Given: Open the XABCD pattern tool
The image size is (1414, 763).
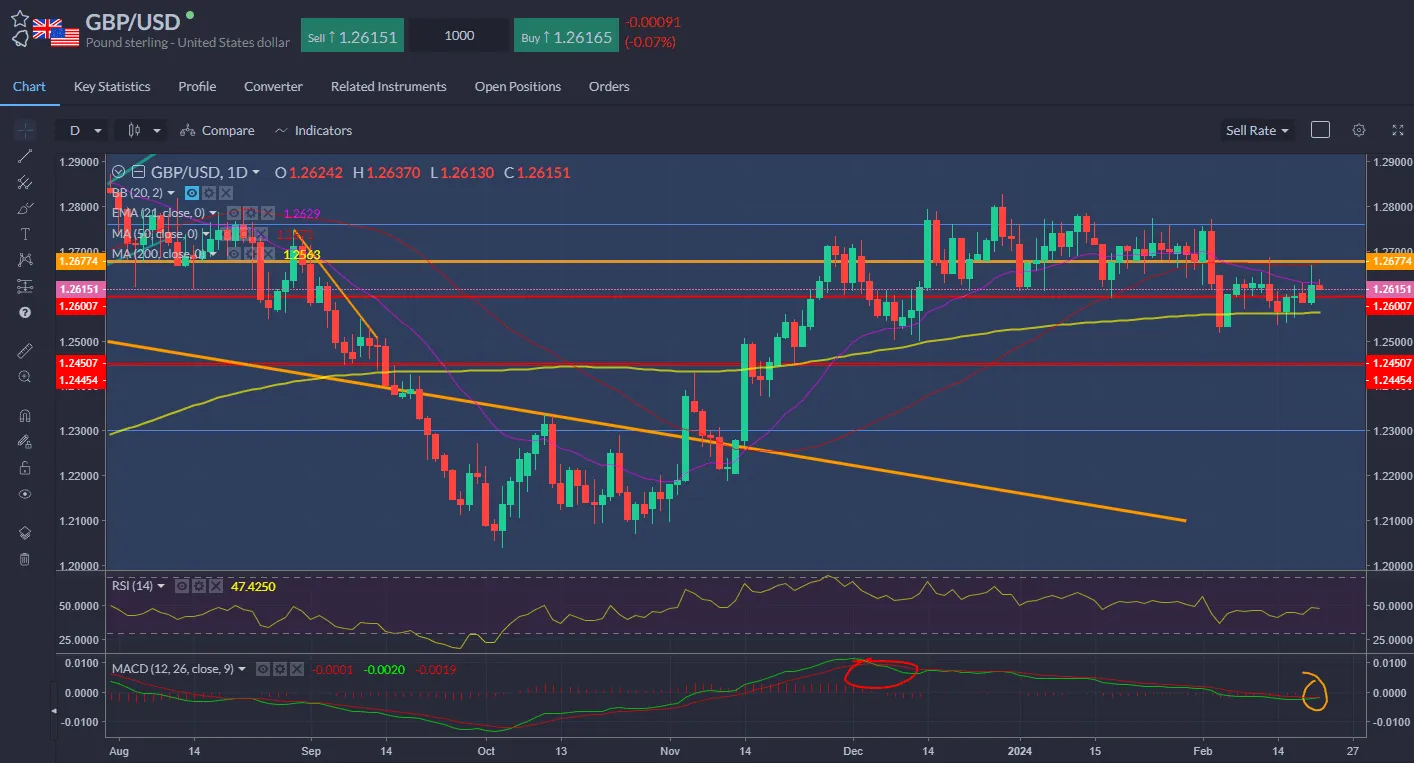Looking at the screenshot, I should point(25,259).
